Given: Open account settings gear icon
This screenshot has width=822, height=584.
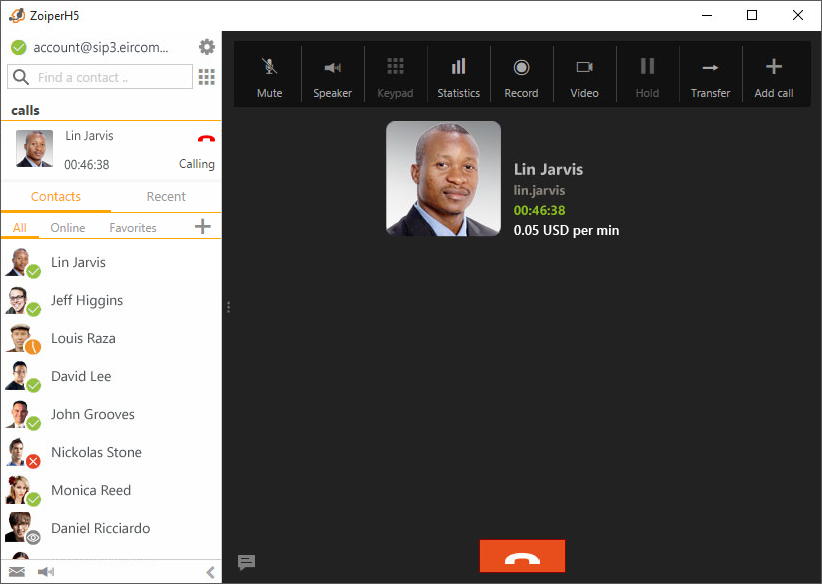Looking at the screenshot, I should coord(207,47).
